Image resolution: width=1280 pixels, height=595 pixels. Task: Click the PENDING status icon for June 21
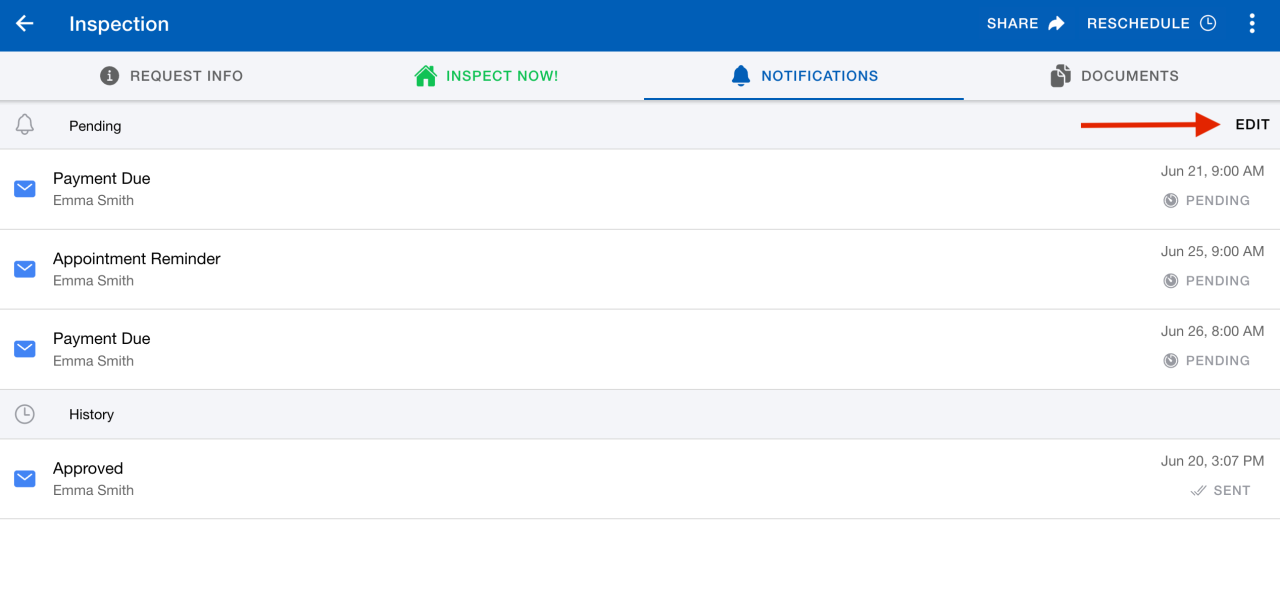1170,200
